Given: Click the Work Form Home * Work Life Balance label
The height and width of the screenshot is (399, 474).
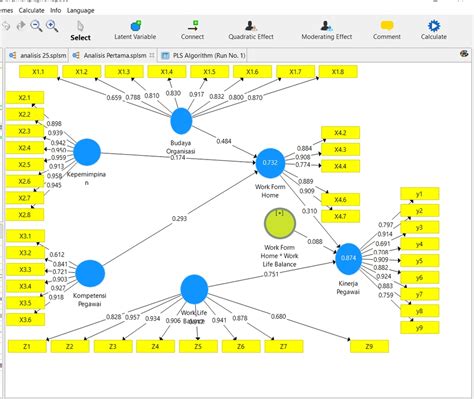Looking at the screenshot, I should [x=279, y=256].
